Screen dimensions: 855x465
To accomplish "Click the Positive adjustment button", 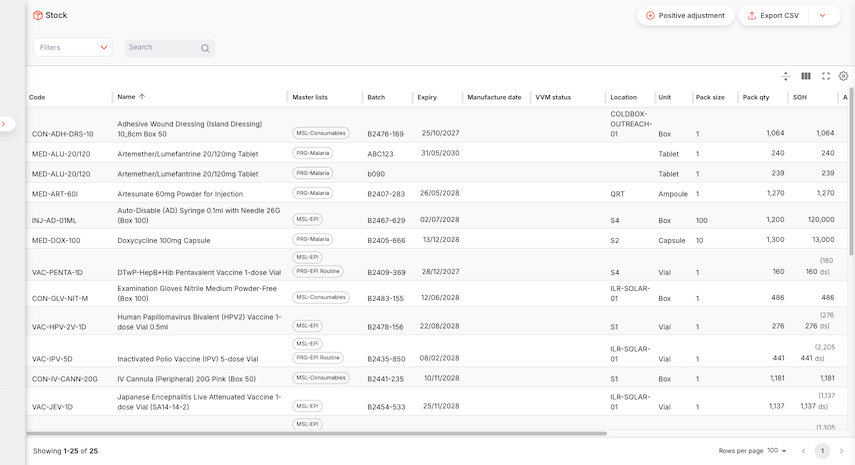I will coord(685,15).
